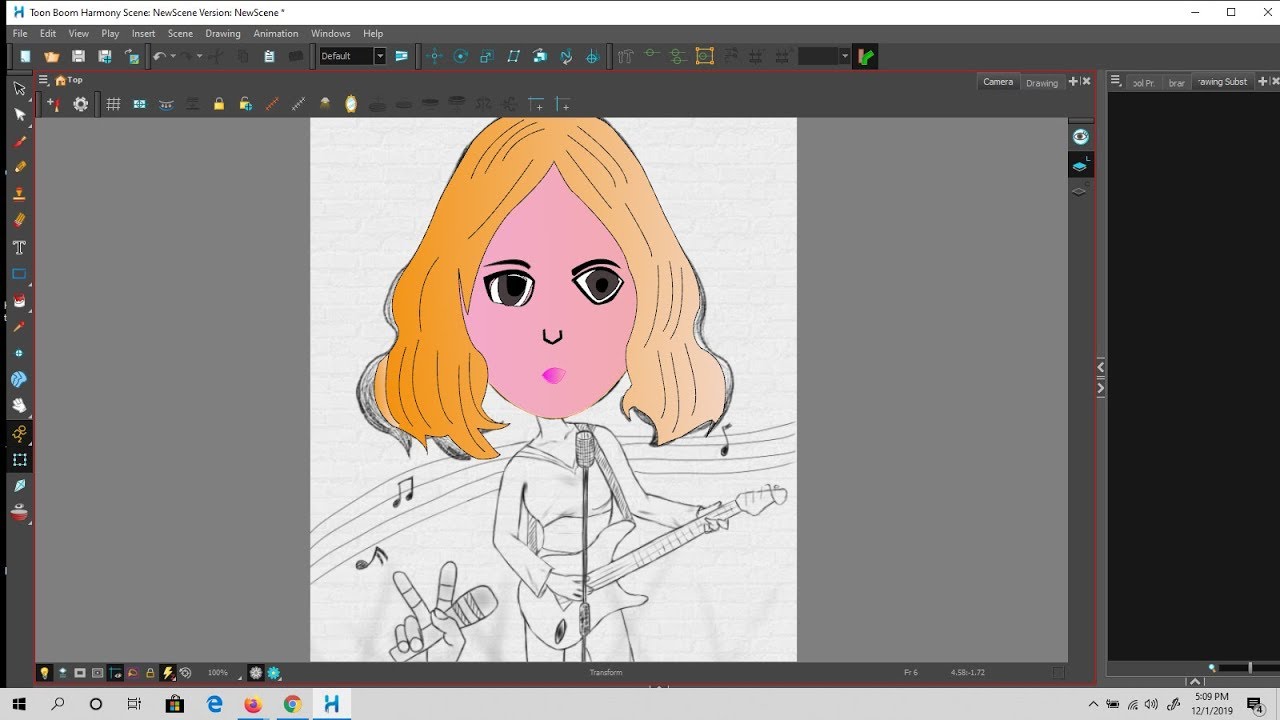The height and width of the screenshot is (720, 1280).
Task: Select the white Select arrow tool
Action: pyautogui.click(x=19, y=115)
